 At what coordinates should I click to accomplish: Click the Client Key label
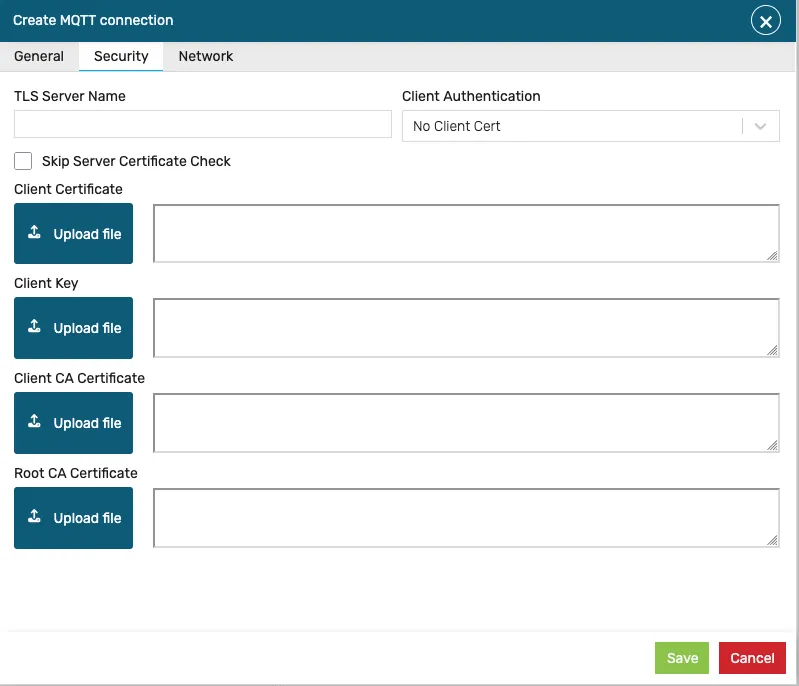[x=46, y=283]
